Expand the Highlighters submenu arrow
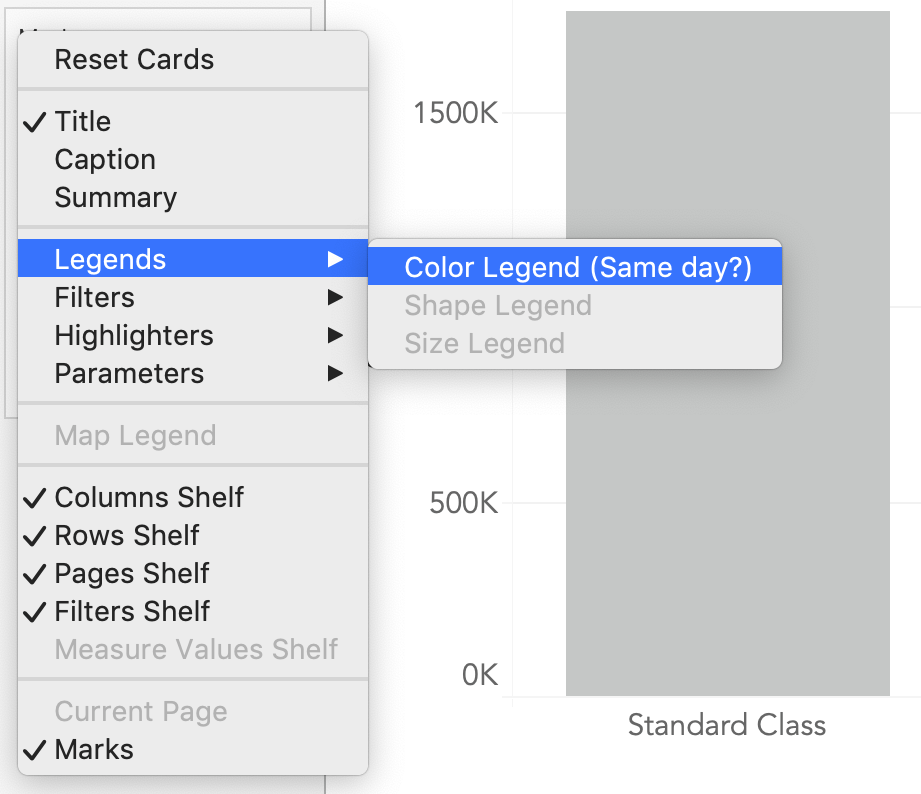 (335, 336)
